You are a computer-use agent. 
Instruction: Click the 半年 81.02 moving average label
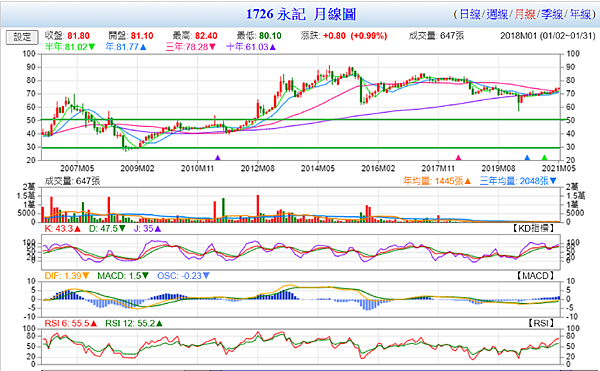70,47
